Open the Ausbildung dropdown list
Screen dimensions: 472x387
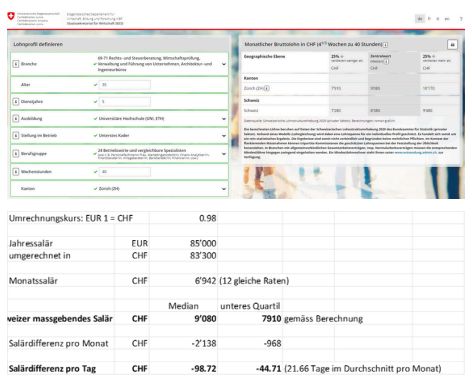[x=224, y=118]
